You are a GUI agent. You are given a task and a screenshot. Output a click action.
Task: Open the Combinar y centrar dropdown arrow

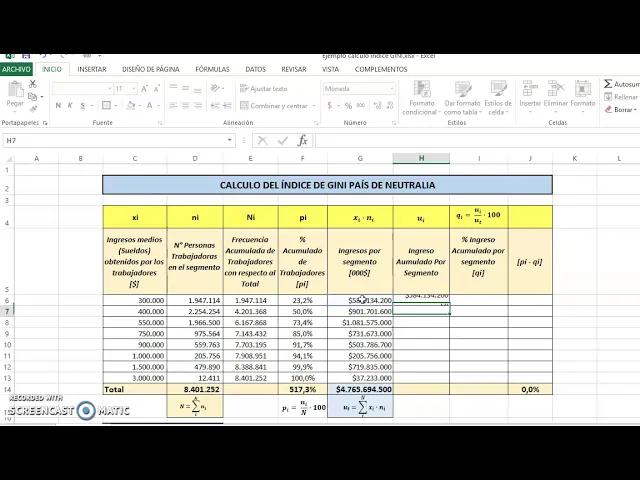(x=314, y=106)
